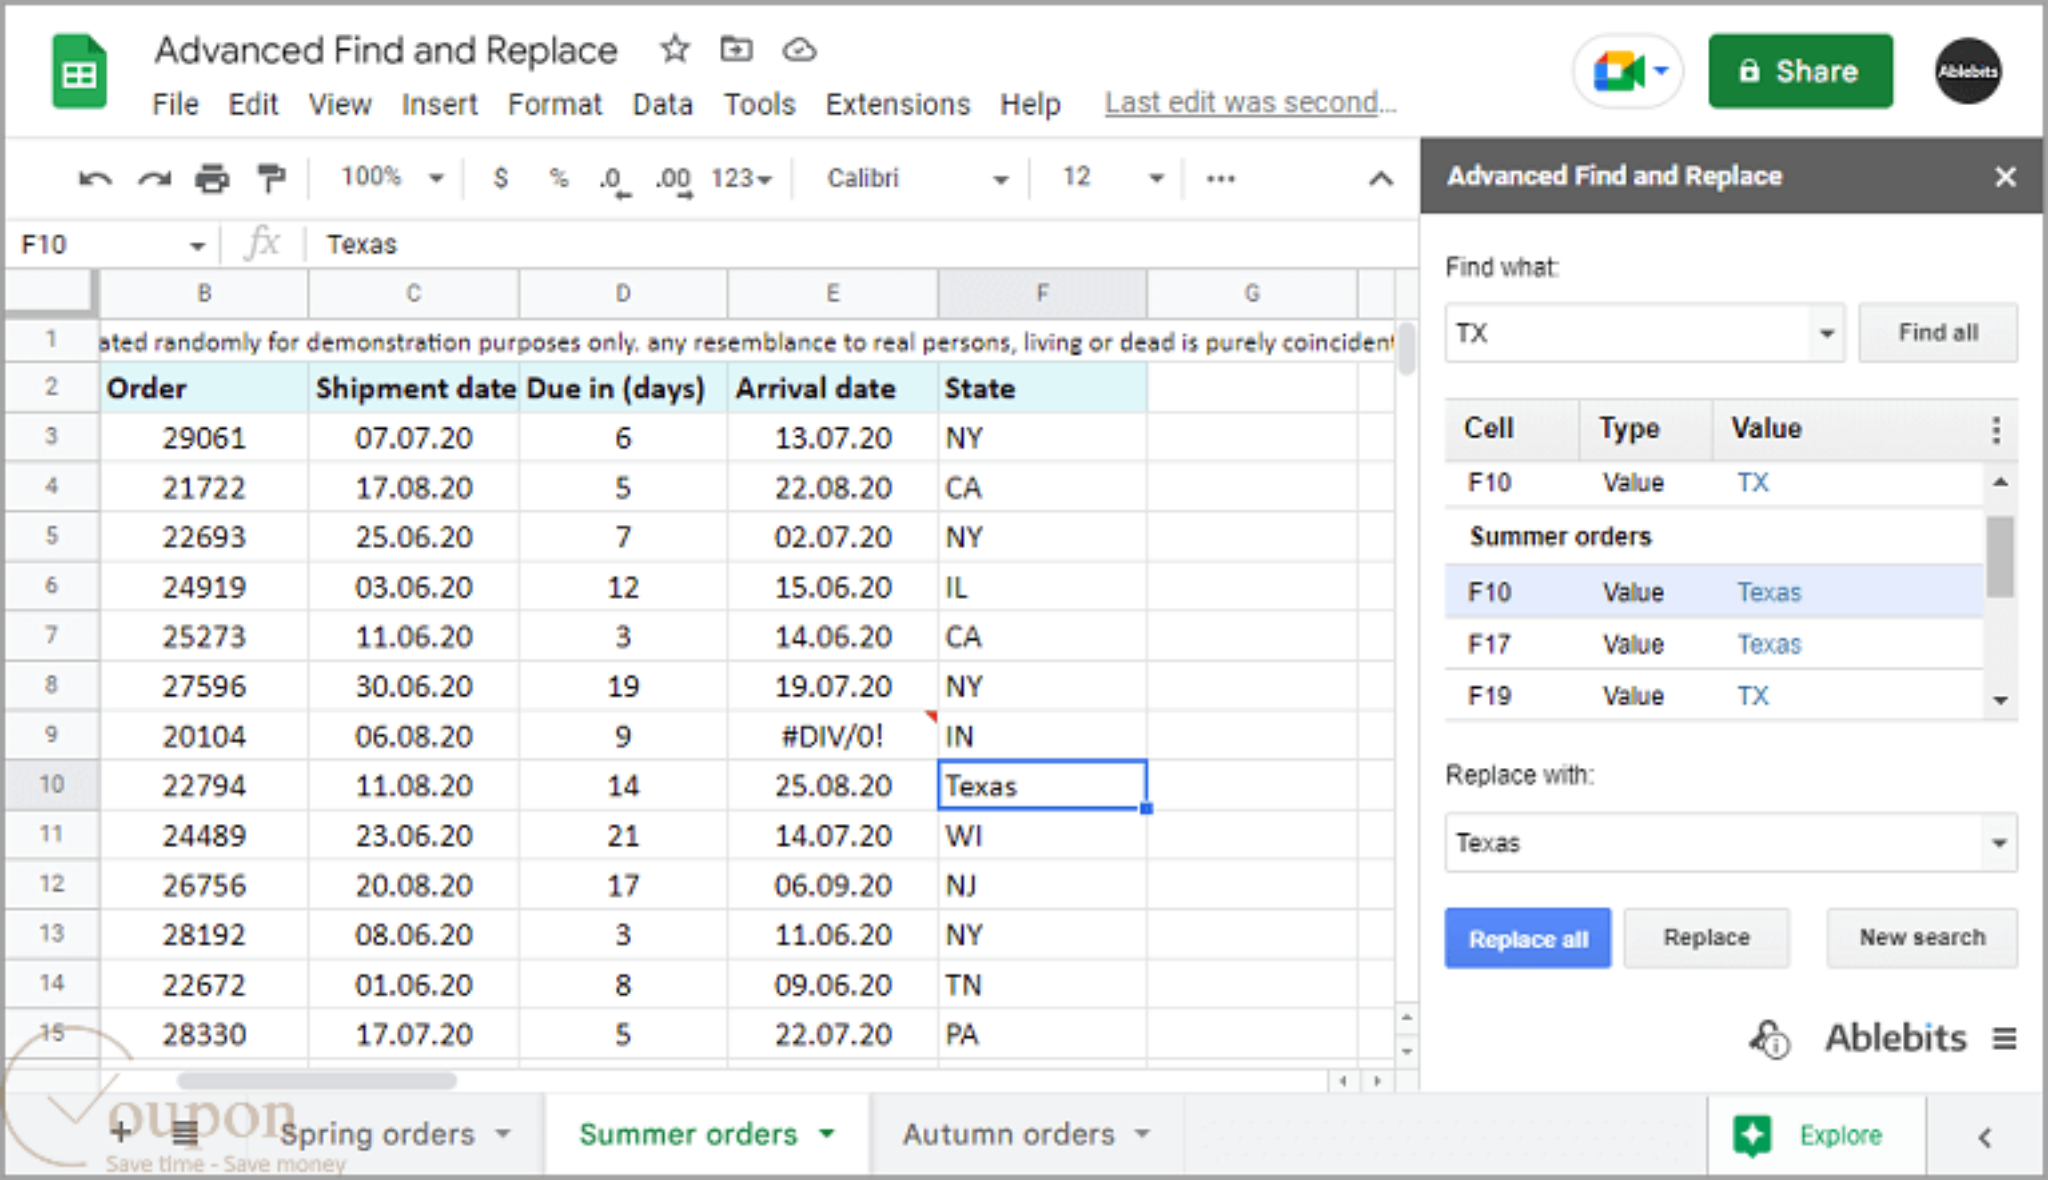Select row 10 header
The width and height of the screenshot is (2048, 1180).
point(51,785)
